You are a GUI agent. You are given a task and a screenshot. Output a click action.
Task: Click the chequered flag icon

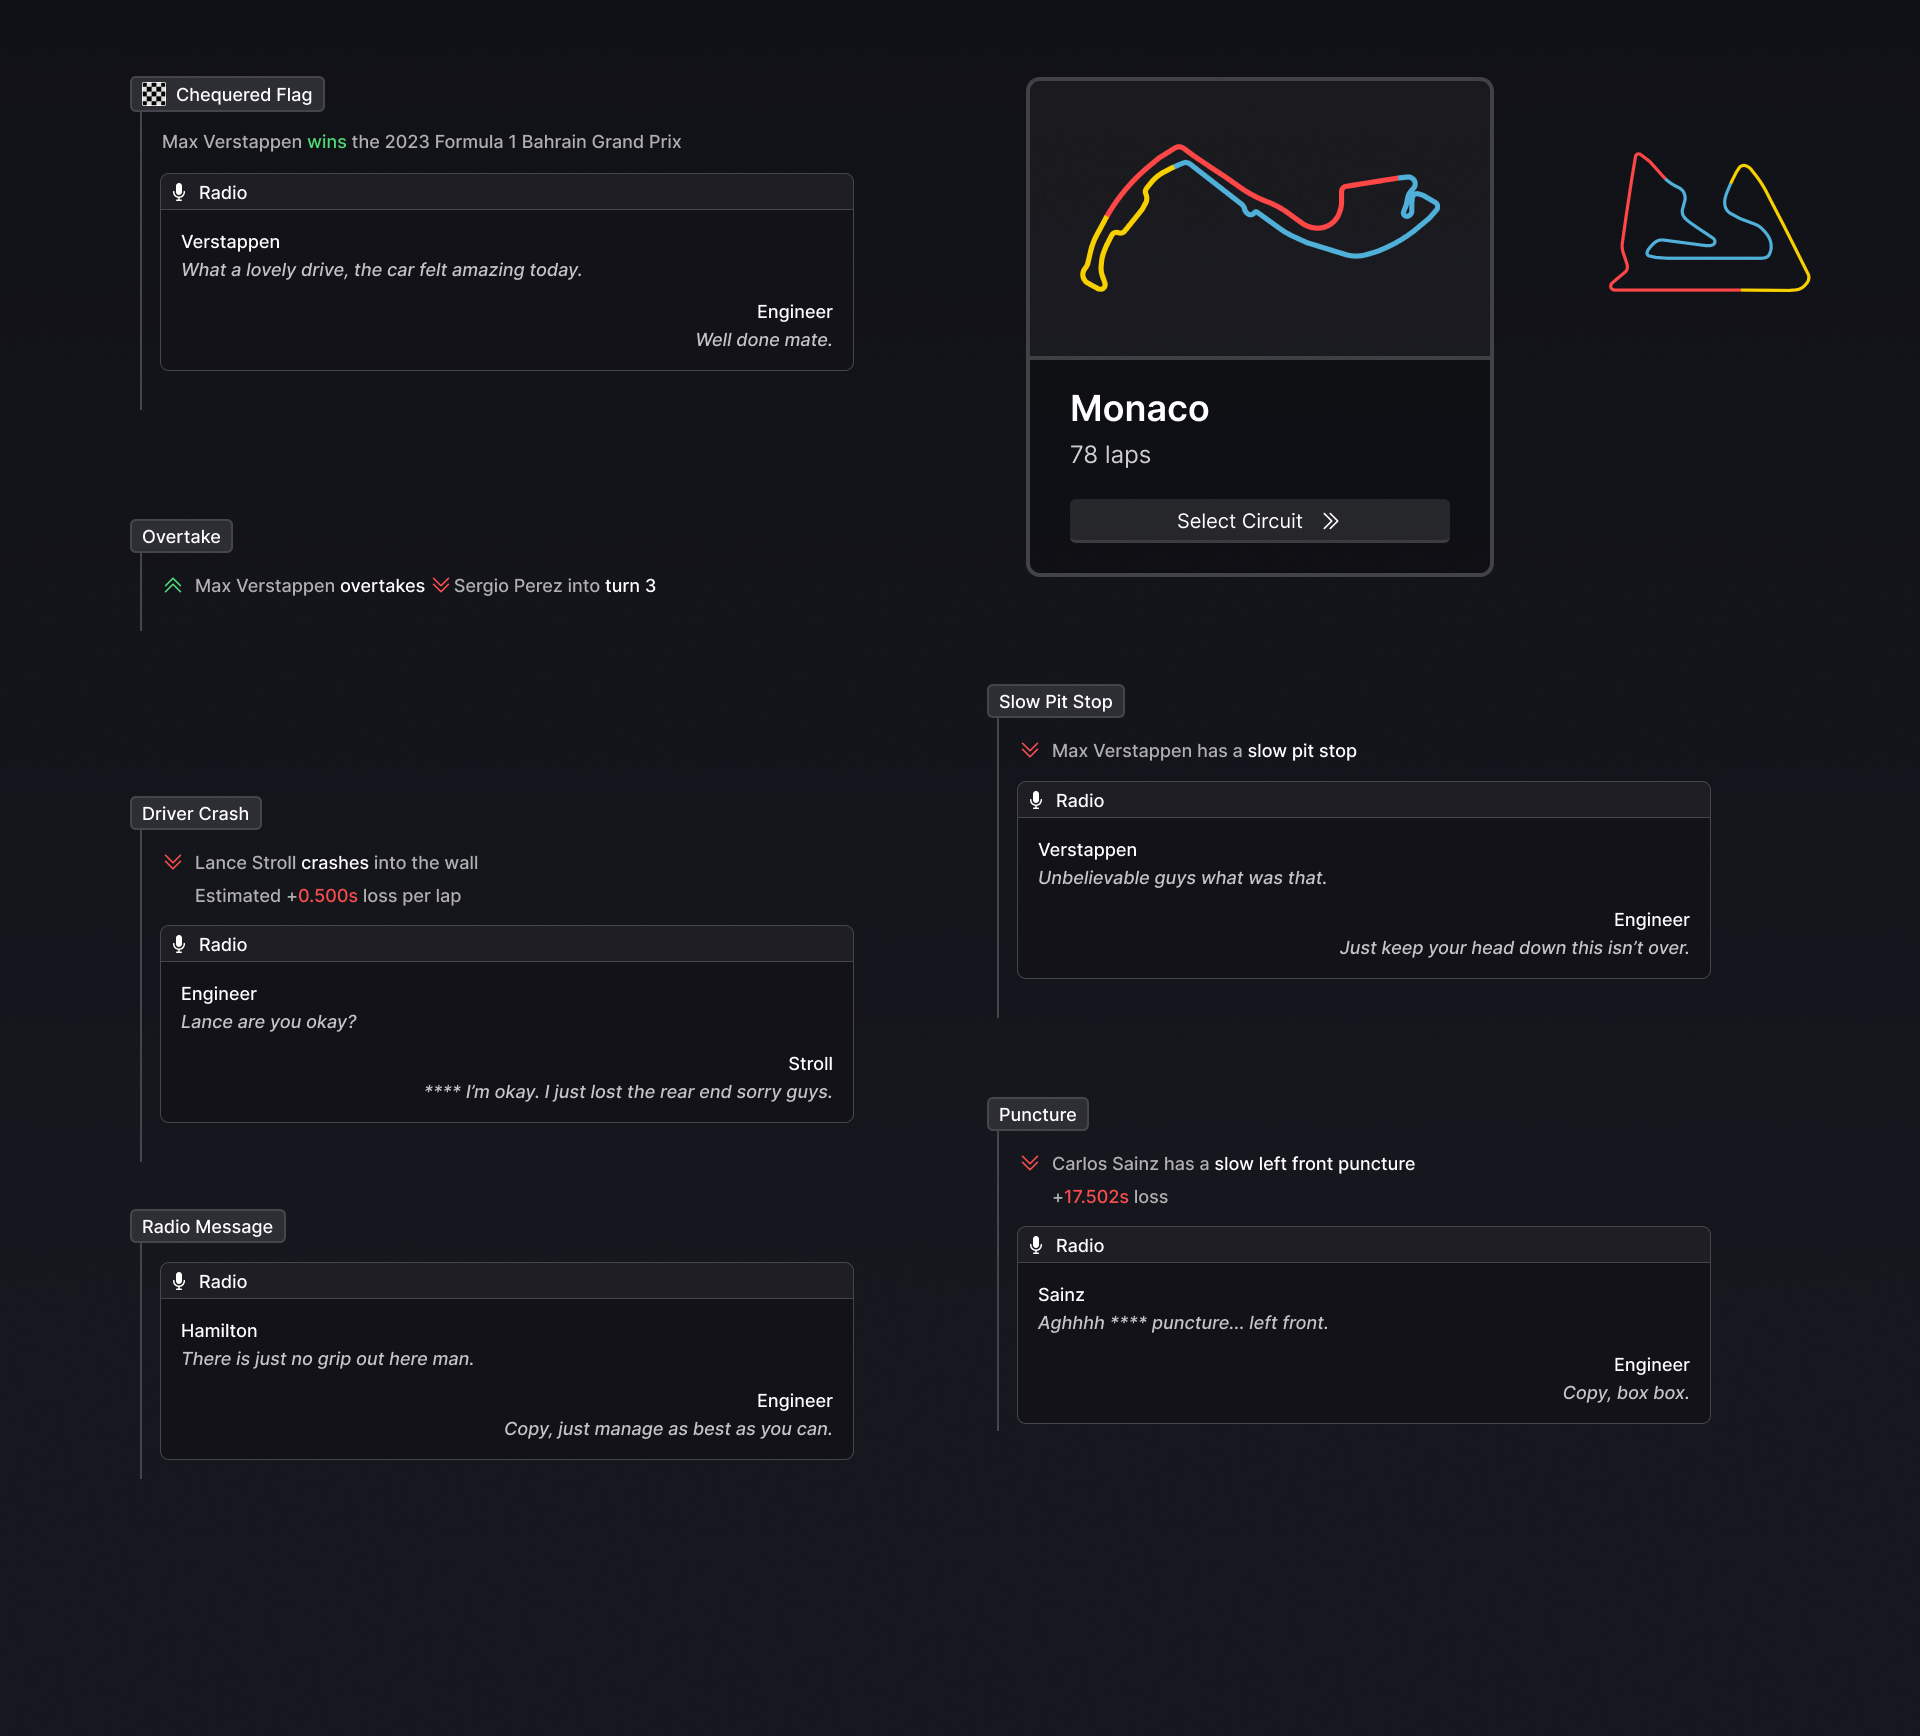[x=154, y=95]
